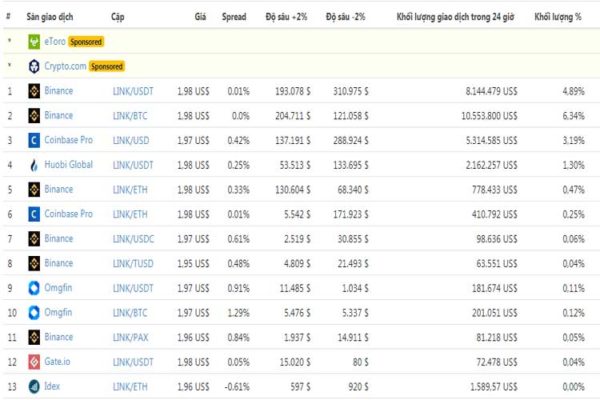
Task: Click the Binance logo in row 8
Action: click(34, 263)
